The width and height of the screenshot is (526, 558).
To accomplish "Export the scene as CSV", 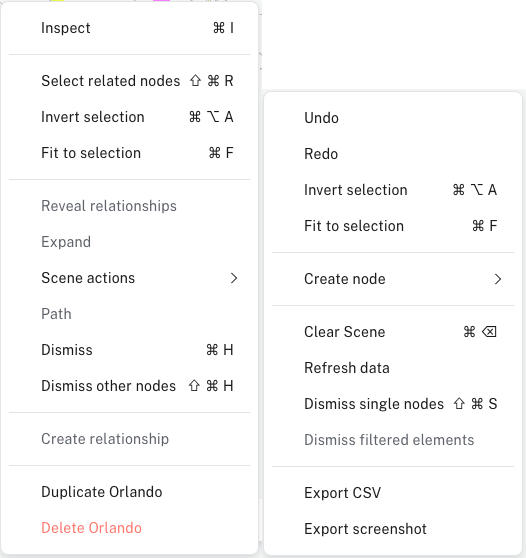I will (393, 493).
